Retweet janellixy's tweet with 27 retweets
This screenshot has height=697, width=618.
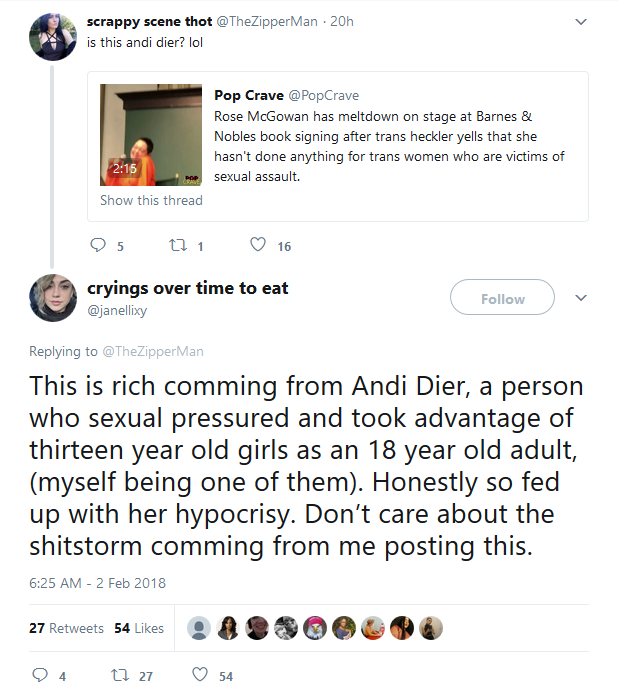(x=120, y=675)
